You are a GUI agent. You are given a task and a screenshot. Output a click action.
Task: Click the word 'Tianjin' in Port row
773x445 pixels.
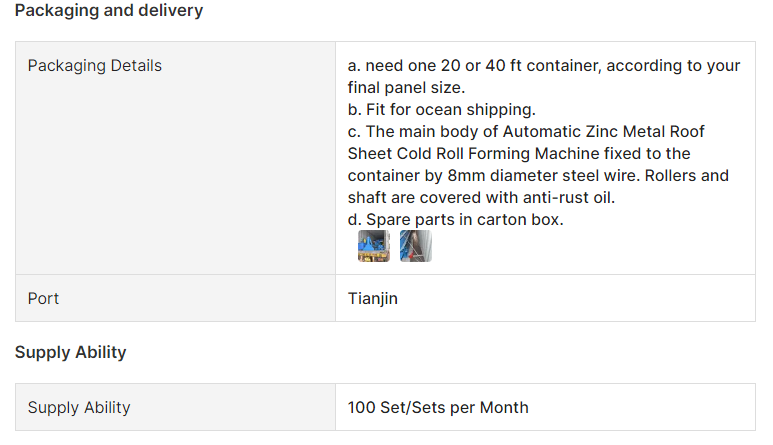pos(373,299)
